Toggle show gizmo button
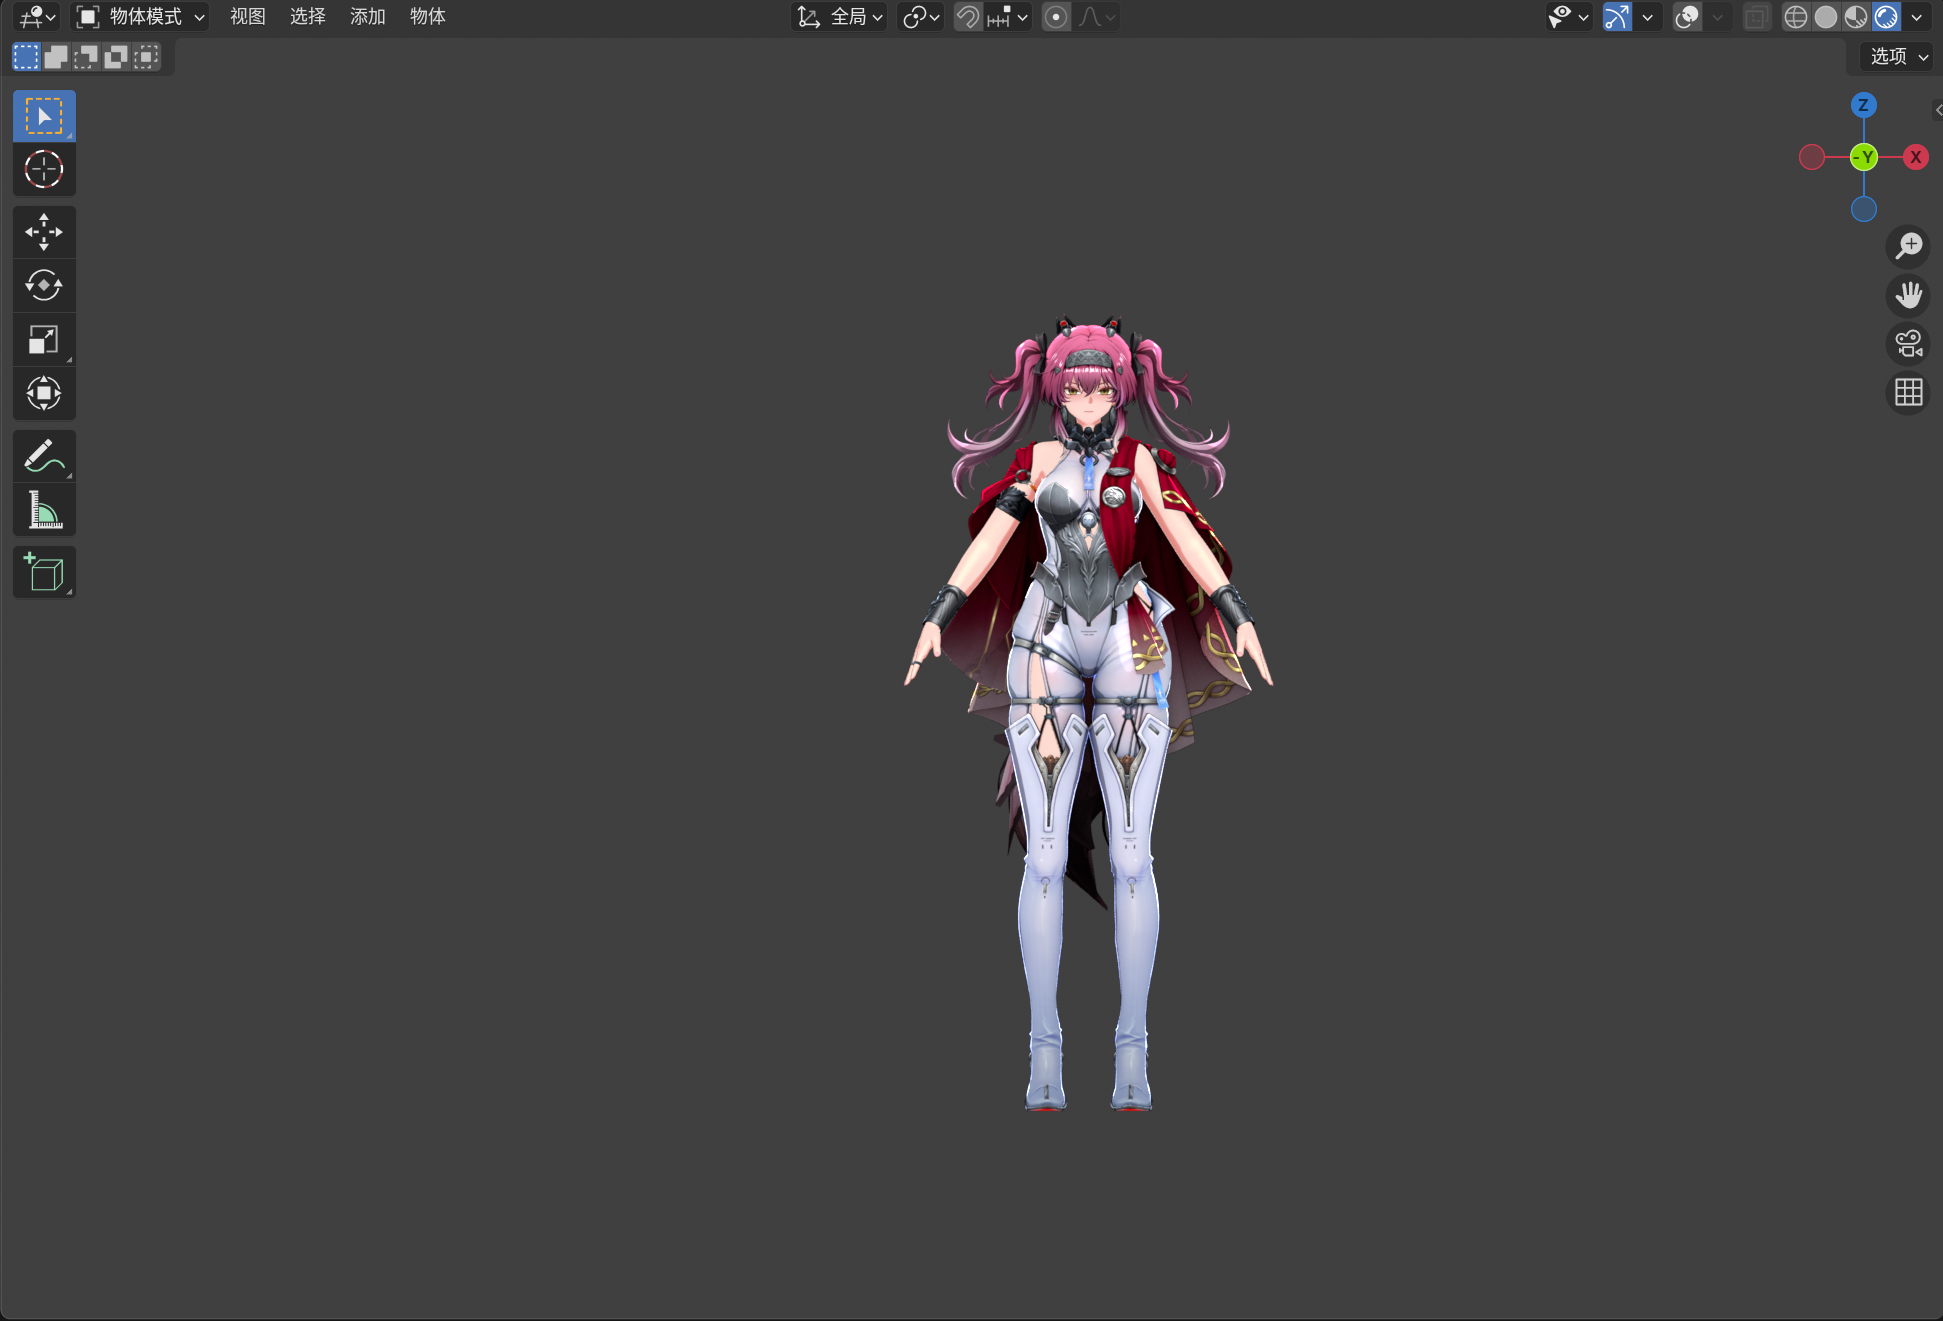The image size is (1943, 1321). (1616, 17)
